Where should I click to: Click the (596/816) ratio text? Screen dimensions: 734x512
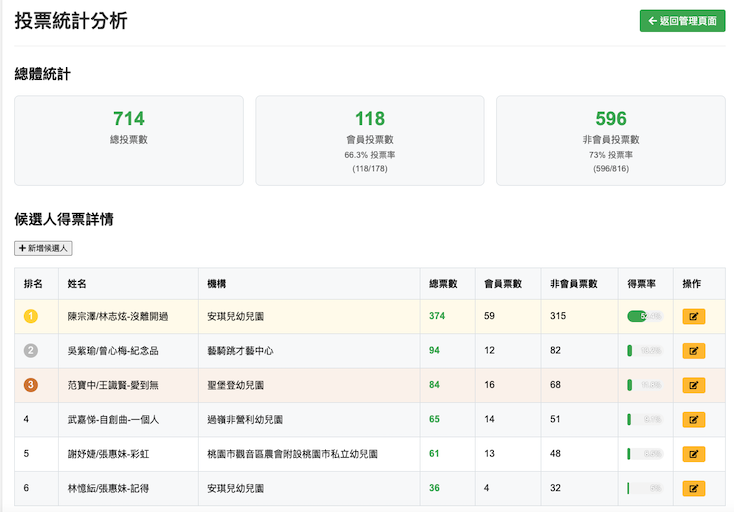pos(611,168)
